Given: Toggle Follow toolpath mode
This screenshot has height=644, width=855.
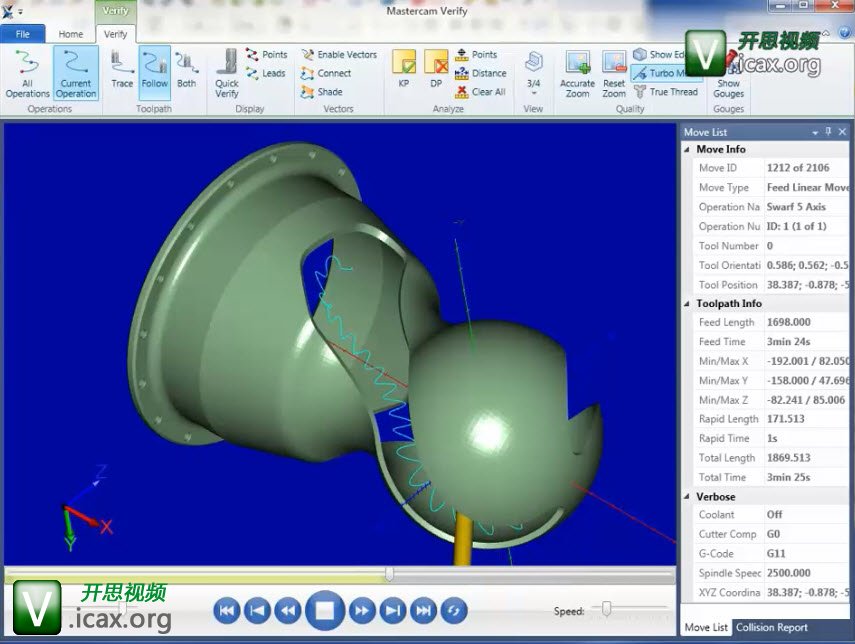Looking at the screenshot, I should [154, 71].
